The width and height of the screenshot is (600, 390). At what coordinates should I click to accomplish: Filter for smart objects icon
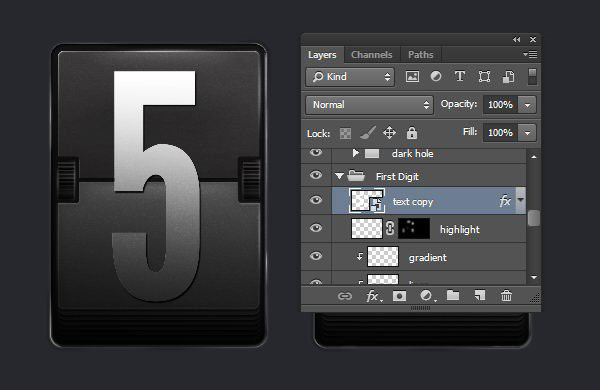pos(508,77)
